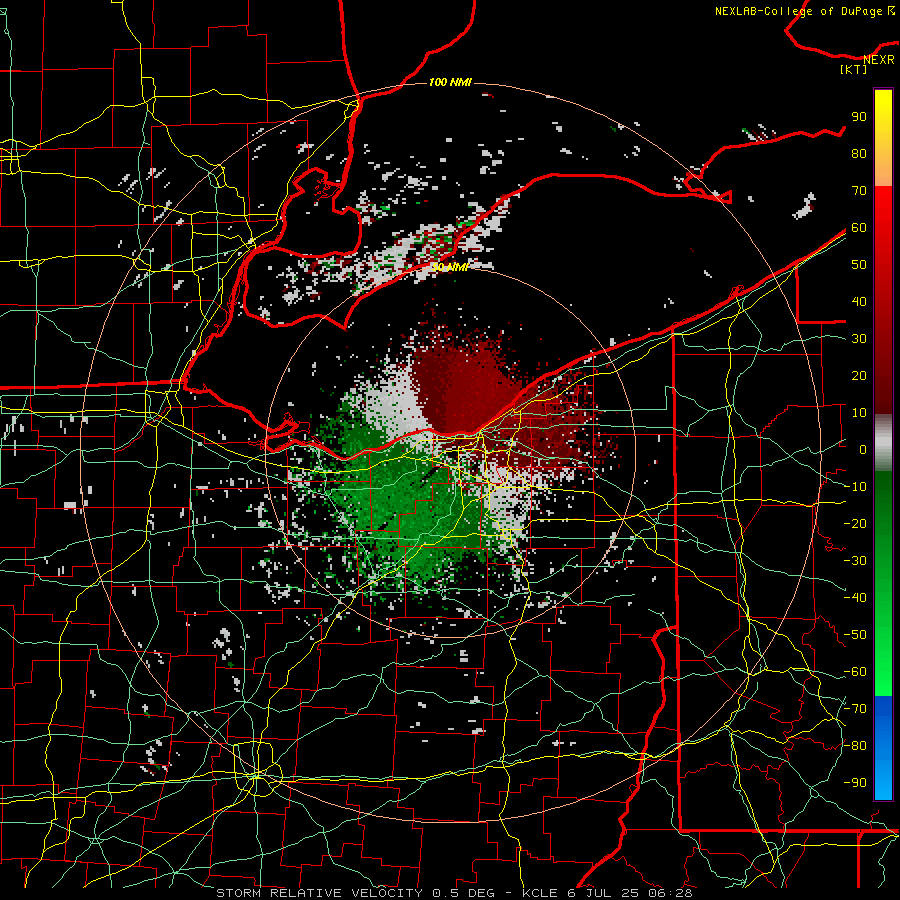
Task: Click the KCLE radar site identifier
Action: pos(540,893)
